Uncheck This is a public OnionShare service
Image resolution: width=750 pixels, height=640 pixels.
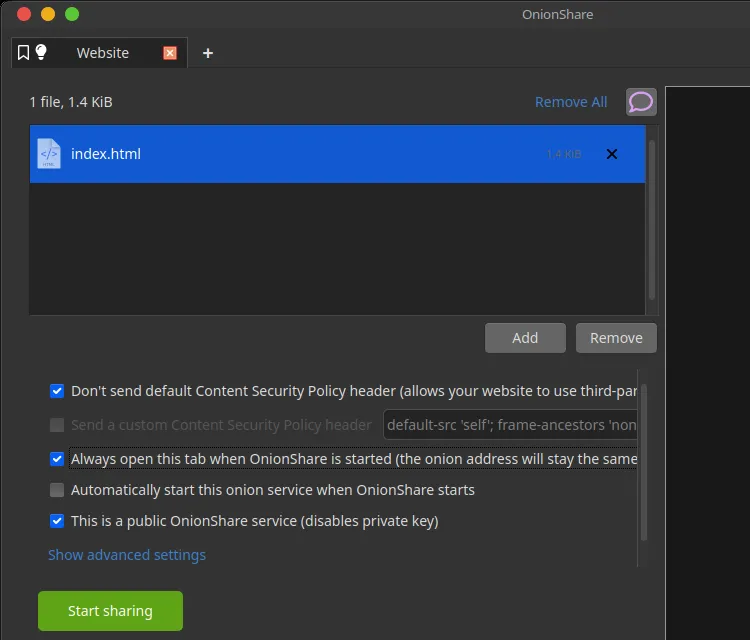(x=57, y=521)
